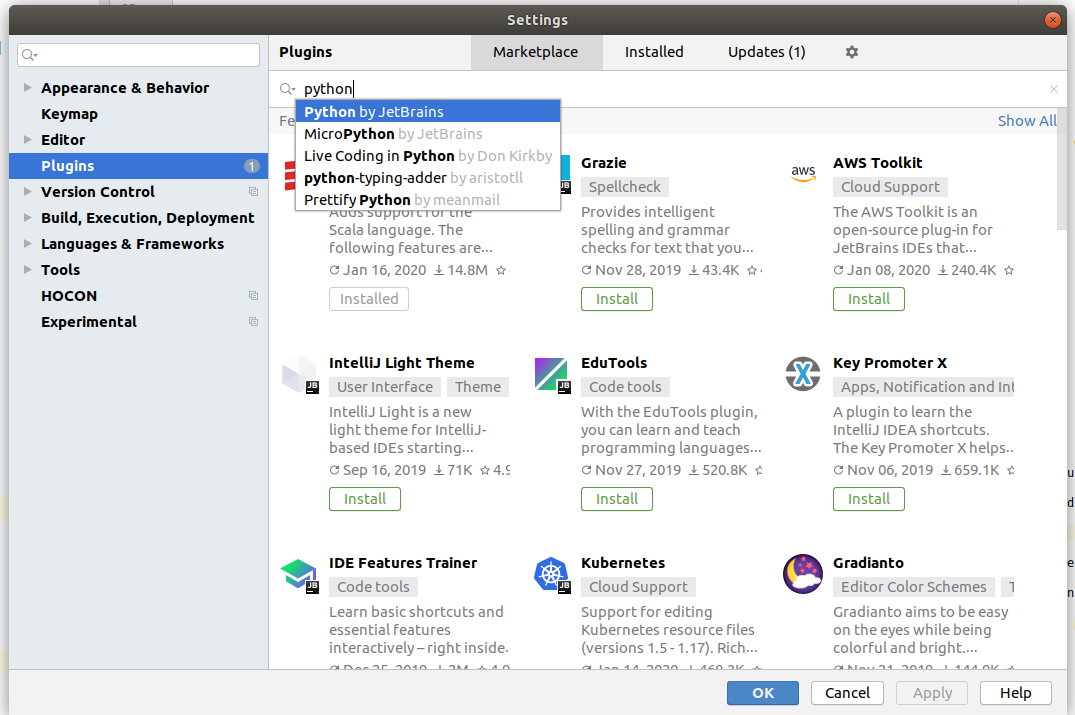Open the Keymap settings page
The image size is (1075, 715).
click(69, 114)
